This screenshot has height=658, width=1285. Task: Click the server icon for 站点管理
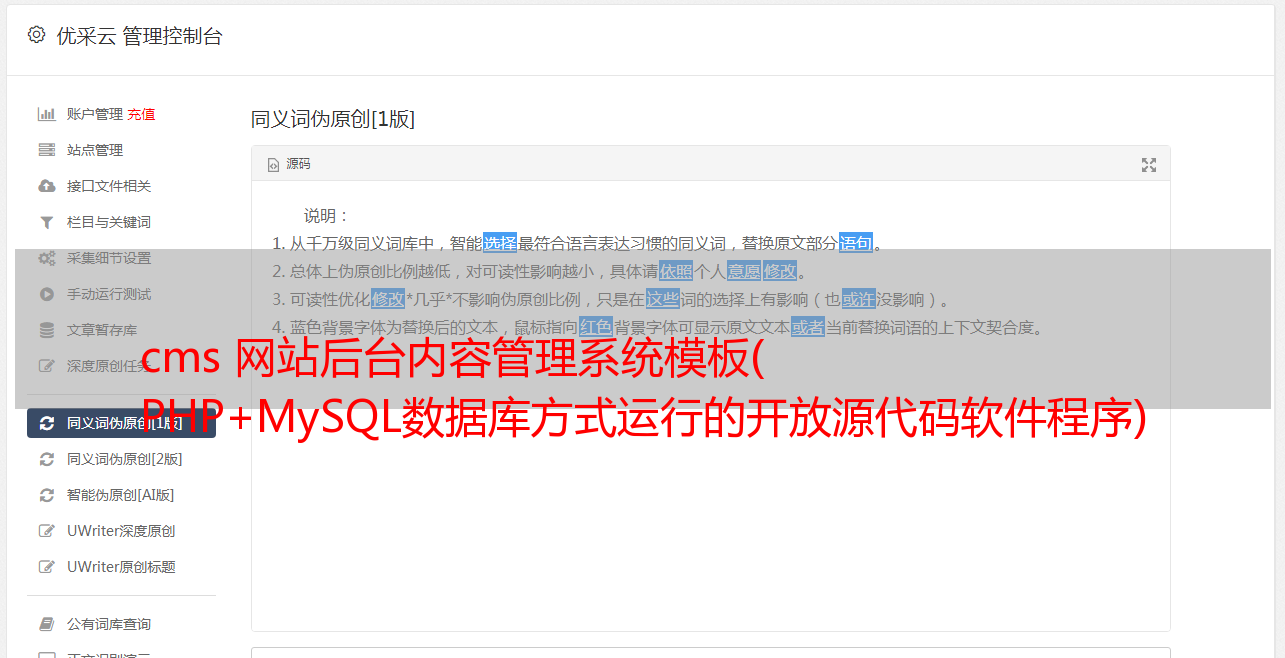pyautogui.click(x=46, y=150)
